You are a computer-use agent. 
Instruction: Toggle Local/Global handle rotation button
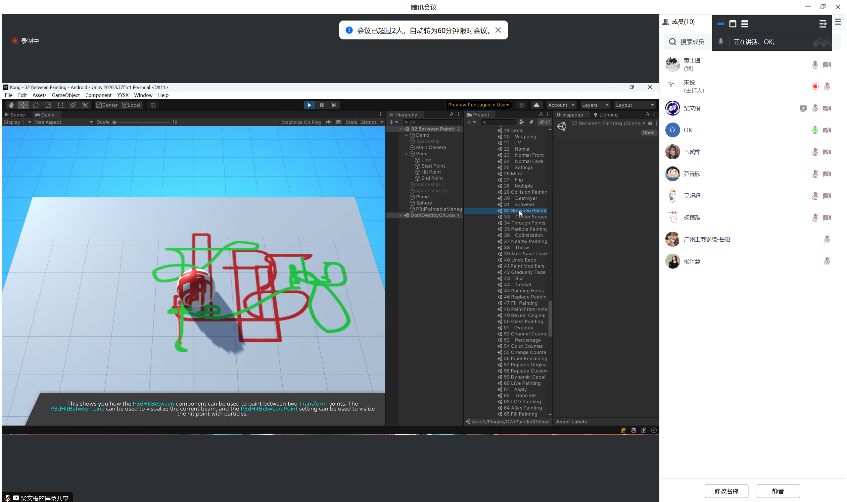click(132, 104)
